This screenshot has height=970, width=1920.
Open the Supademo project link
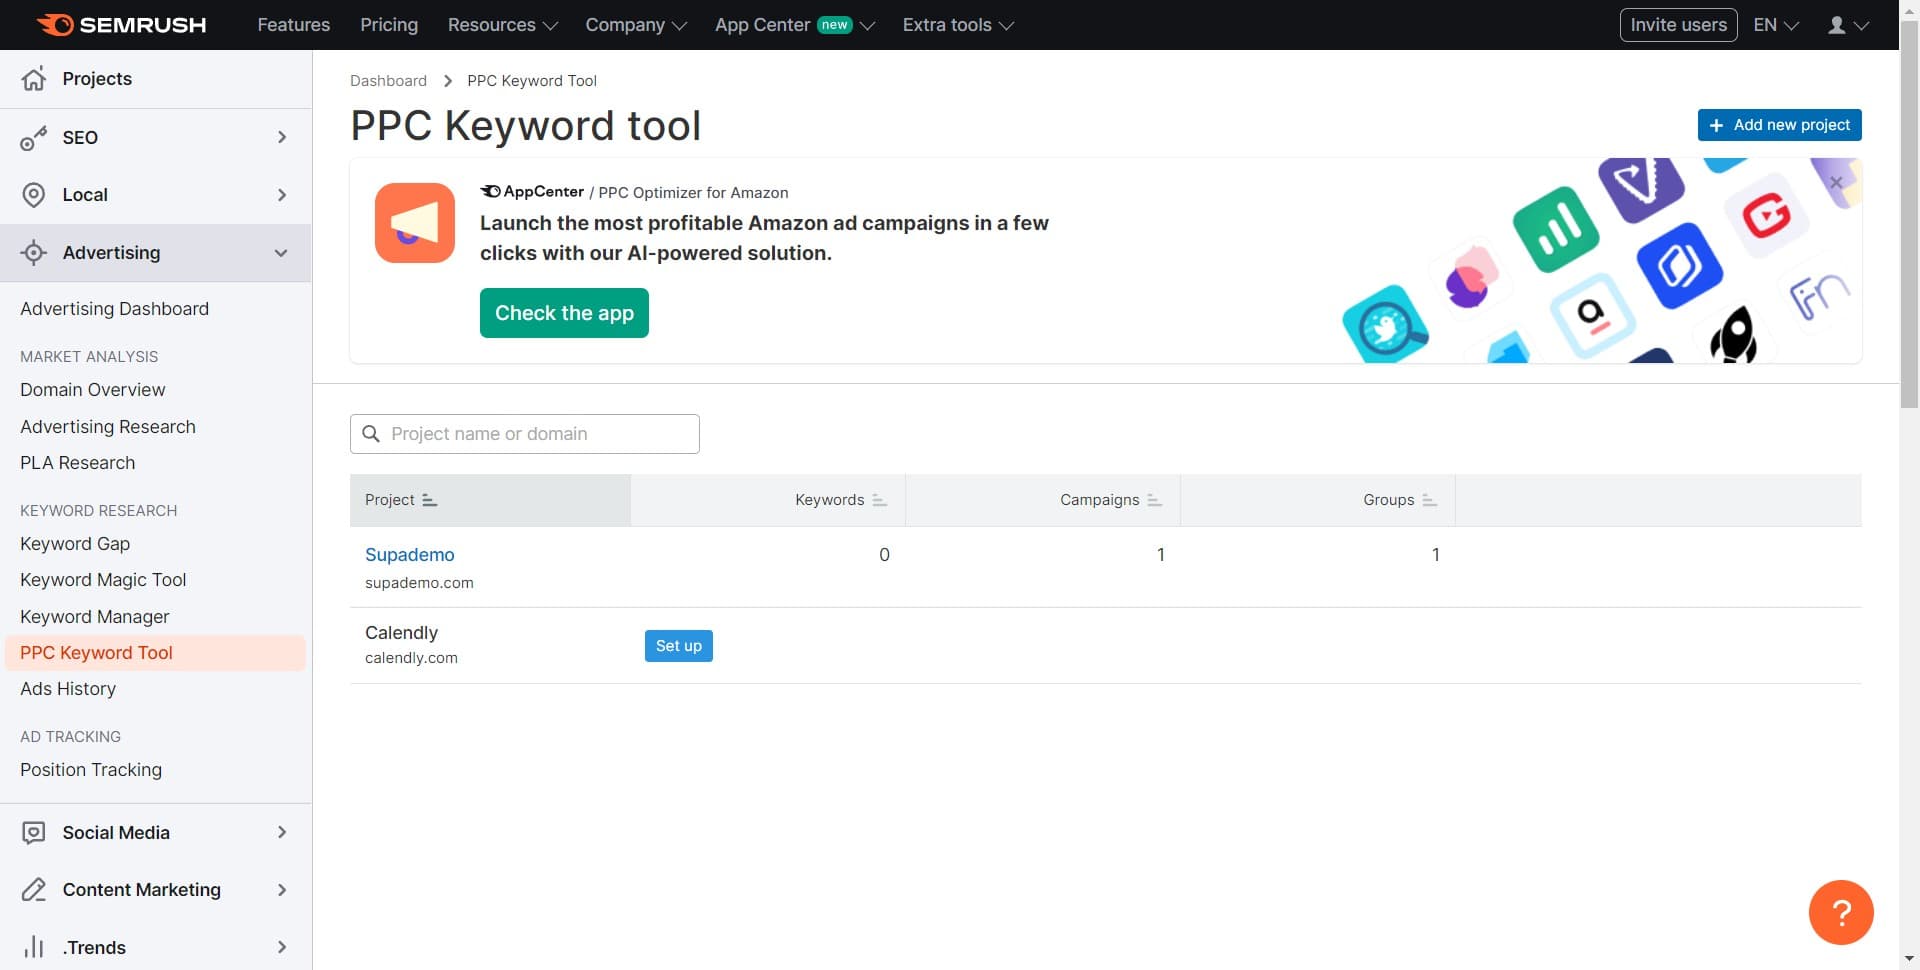pyautogui.click(x=410, y=554)
